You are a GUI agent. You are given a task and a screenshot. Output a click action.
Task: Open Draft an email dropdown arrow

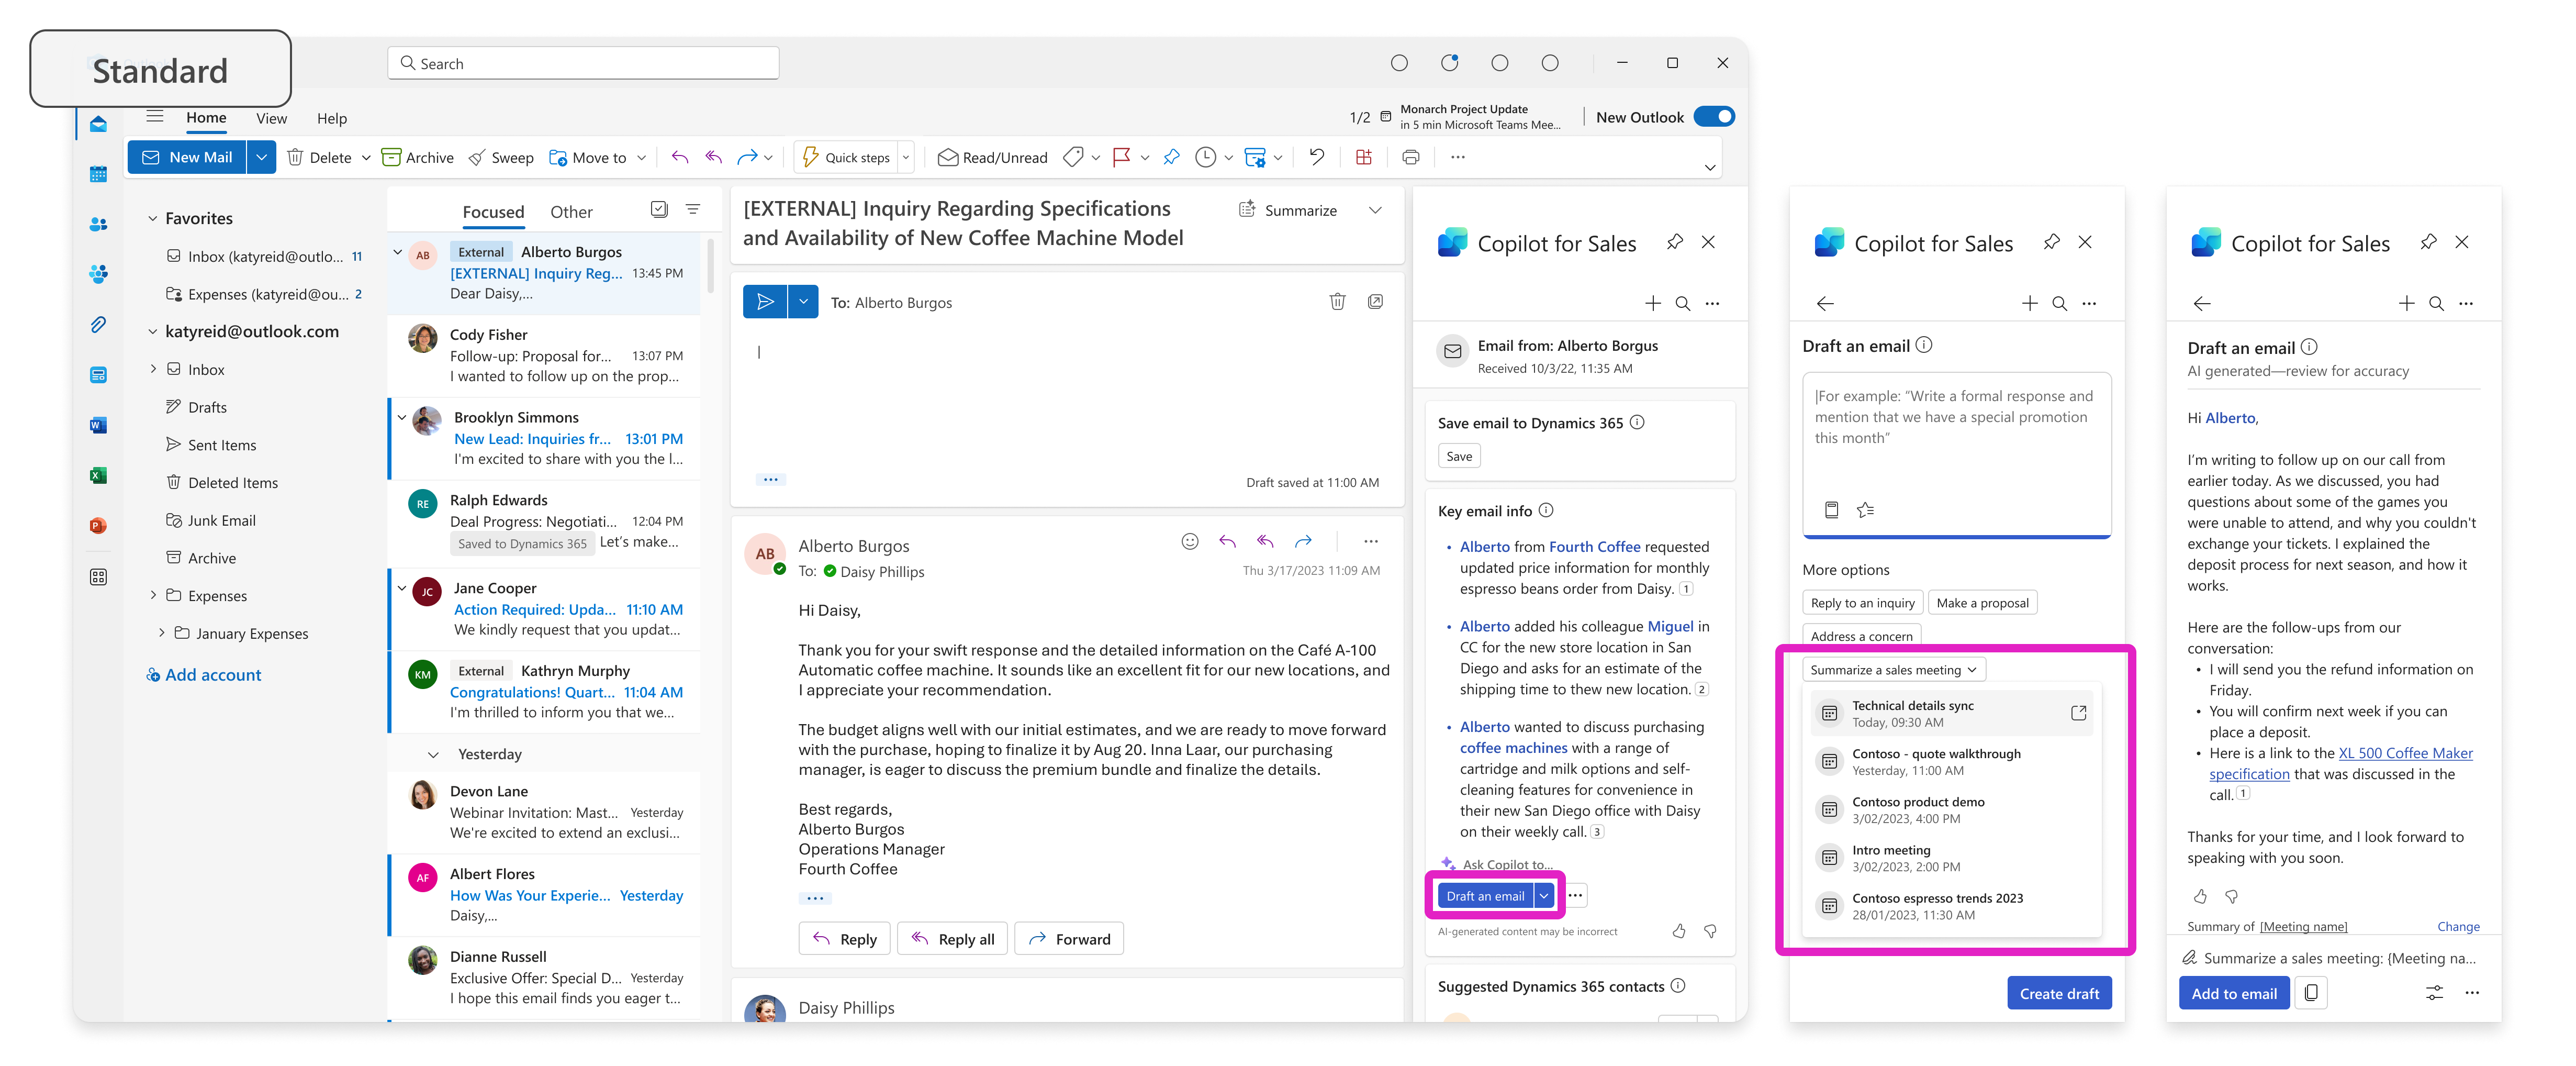pos(1545,896)
